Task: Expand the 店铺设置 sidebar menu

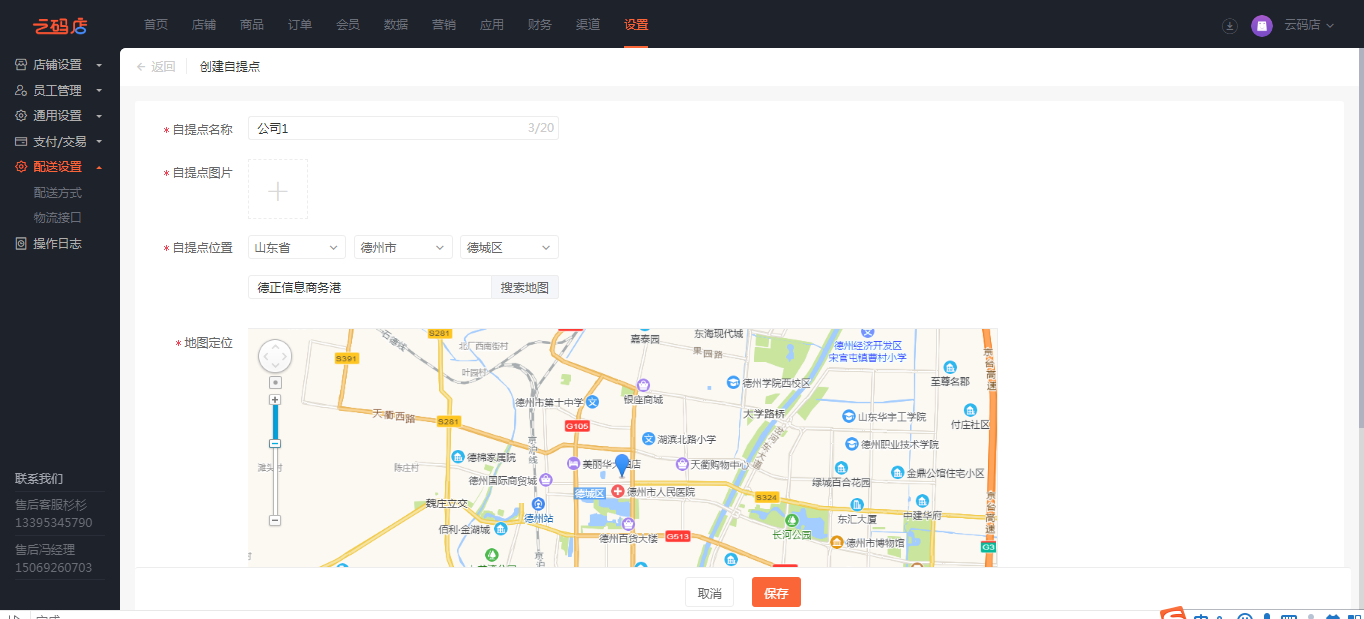Action: (x=59, y=65)
